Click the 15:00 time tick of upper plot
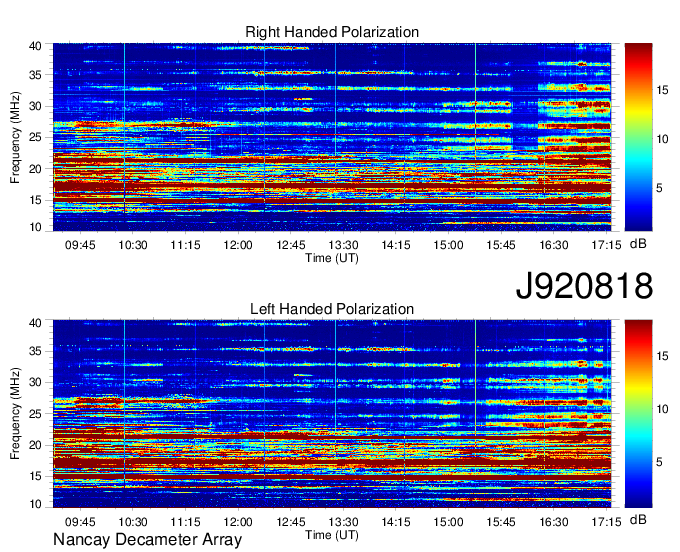Viewport: 680px width, 552px height. pyautogui.click(x=448, y=245)
